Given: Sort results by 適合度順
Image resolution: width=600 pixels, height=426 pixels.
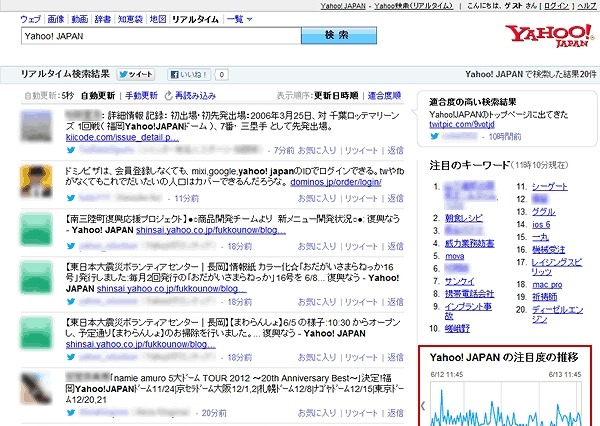Looking at the screenshot, I should pos(384,96).
